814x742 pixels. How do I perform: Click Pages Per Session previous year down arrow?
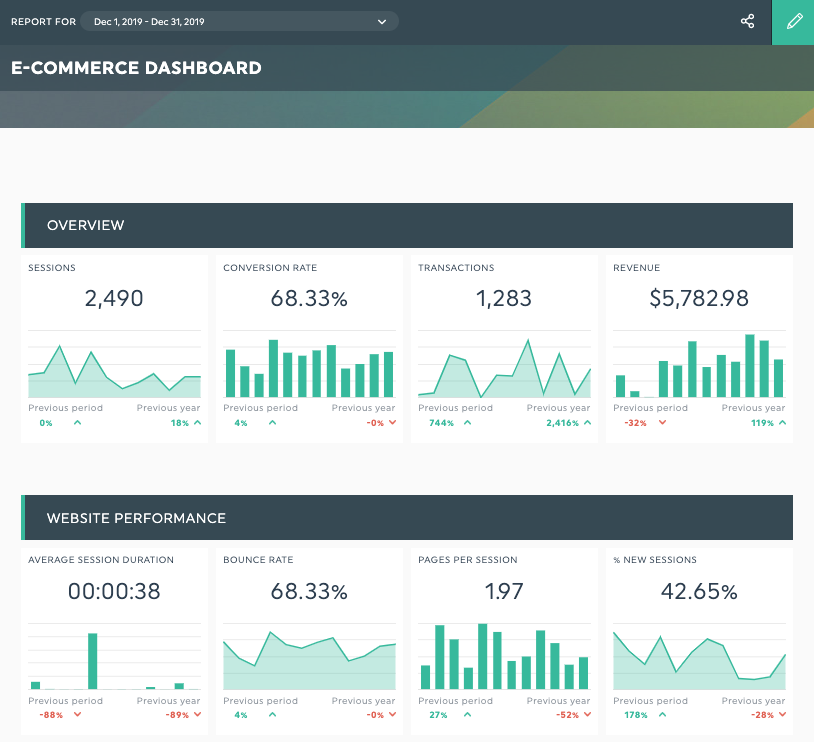click(588, 714)
